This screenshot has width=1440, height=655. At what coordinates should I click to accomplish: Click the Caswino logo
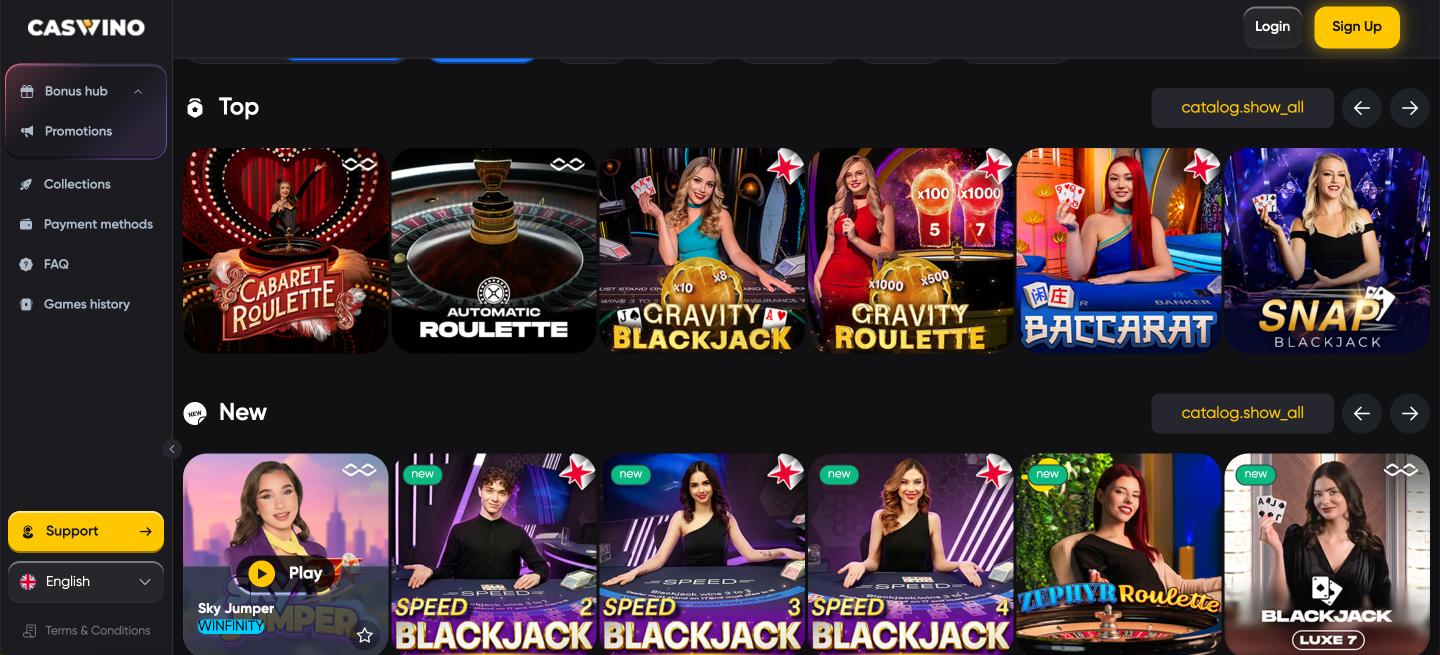[86, 28]
